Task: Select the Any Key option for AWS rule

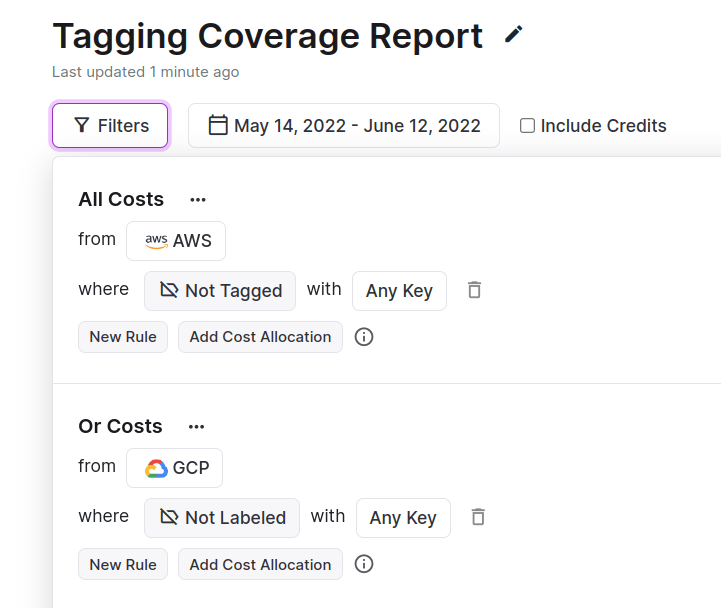Action: click(399, 291)
